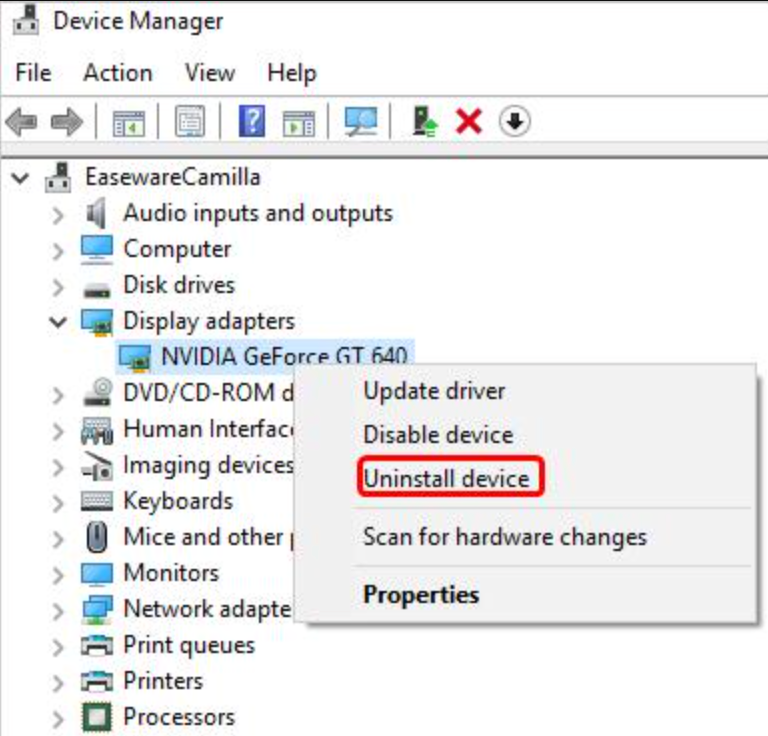This screenshot has width=768, height=736.
Task: Expand the Imaging devices chevron
Action: pyautogui.click(x=58, y=467)
